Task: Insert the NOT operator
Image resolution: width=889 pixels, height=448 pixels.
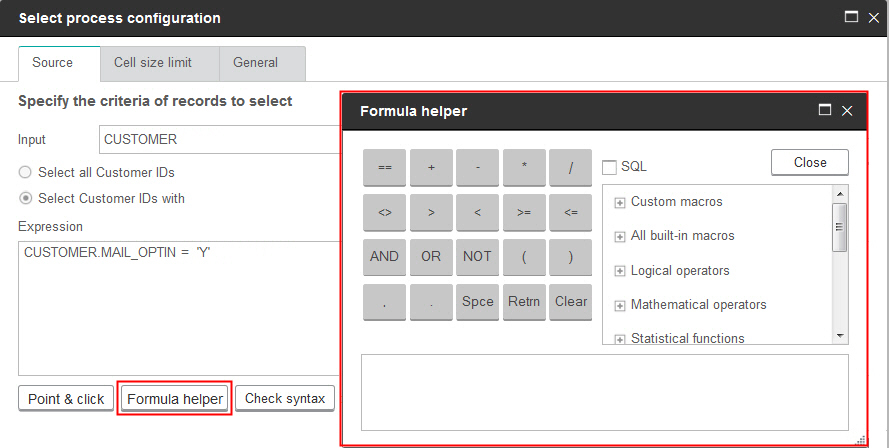Action: click(478, 256)
